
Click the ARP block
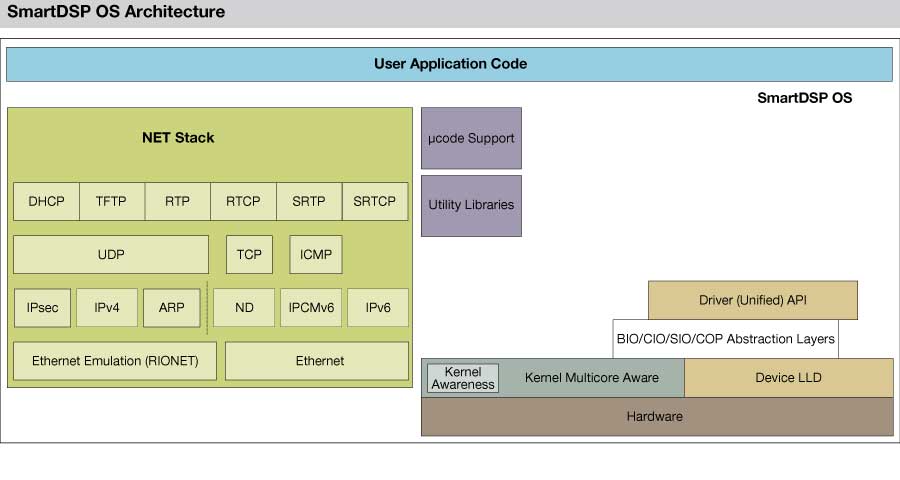172,308
